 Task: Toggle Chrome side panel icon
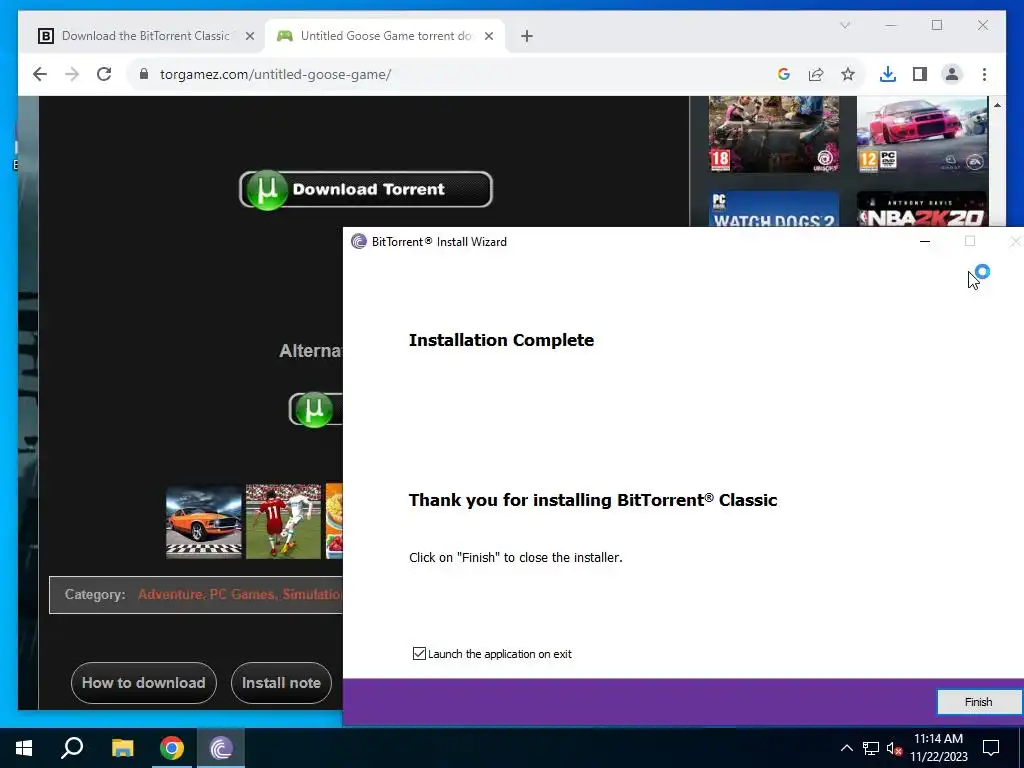920,74
